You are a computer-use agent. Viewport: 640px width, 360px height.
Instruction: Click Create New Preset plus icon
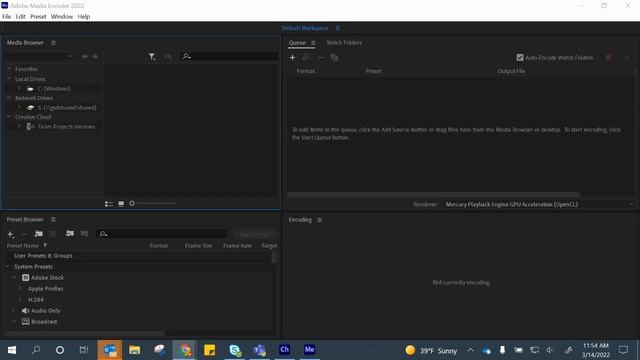pos(11,234)
